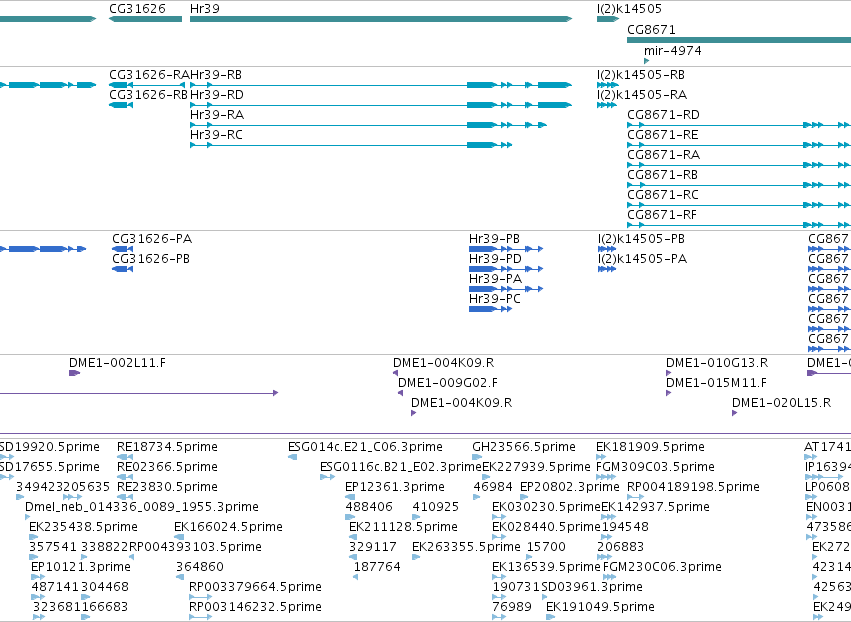
Task: Select transcript CG31626-RA
Action: click(x=149, y=75)
